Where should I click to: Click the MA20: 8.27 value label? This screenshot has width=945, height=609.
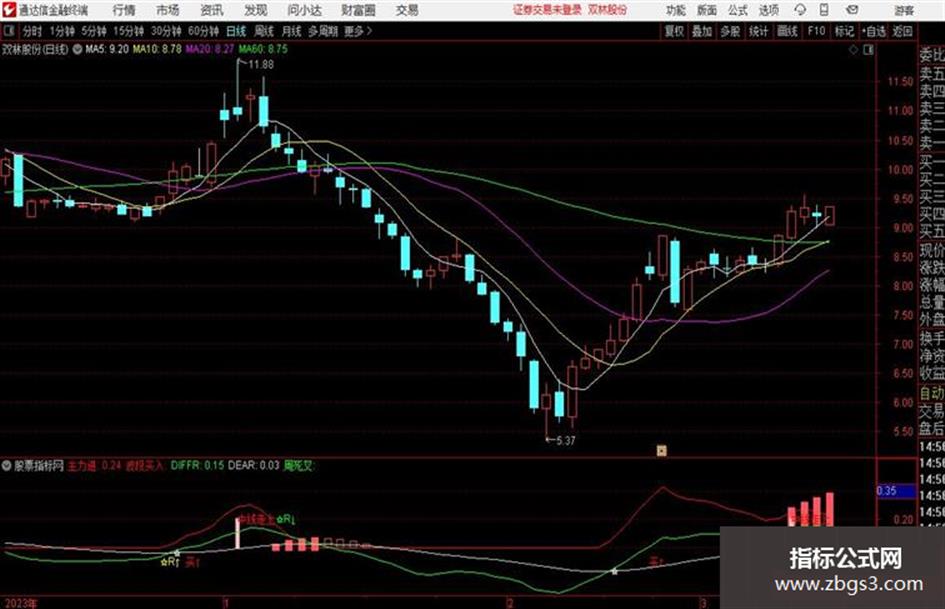210,49
